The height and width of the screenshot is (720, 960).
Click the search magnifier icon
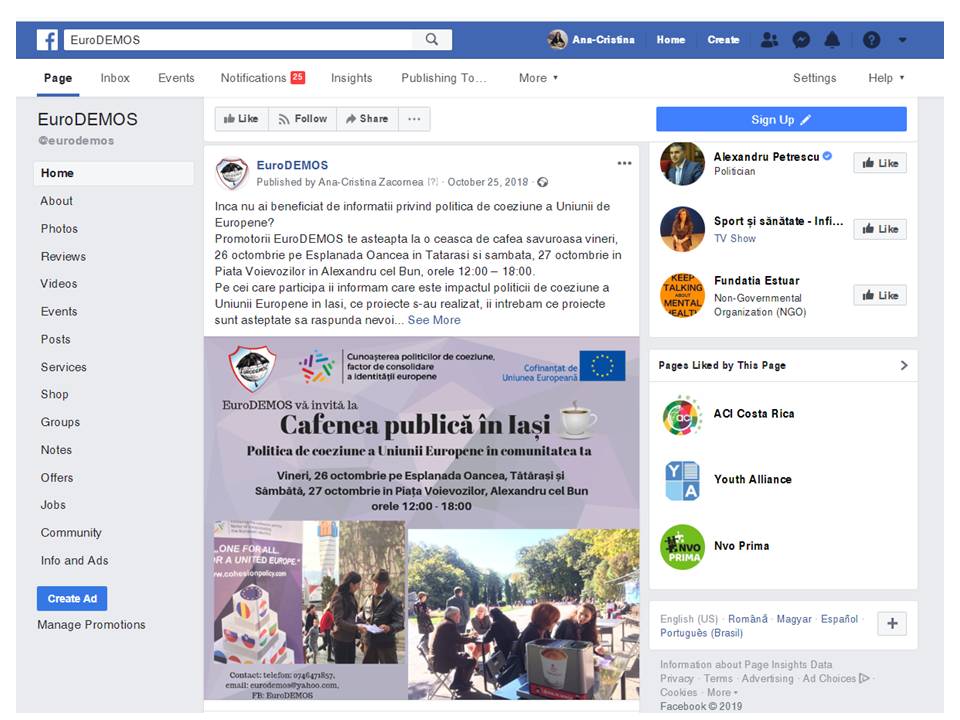(432, 40)
